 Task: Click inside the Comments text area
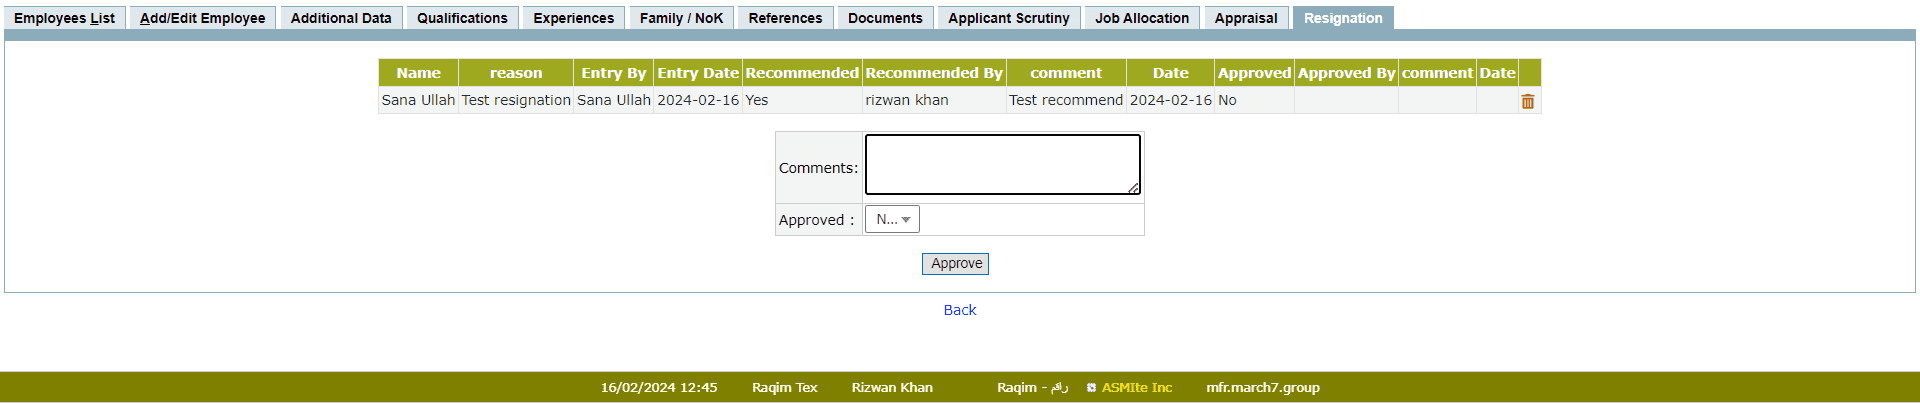click(x=1002, y=164)
